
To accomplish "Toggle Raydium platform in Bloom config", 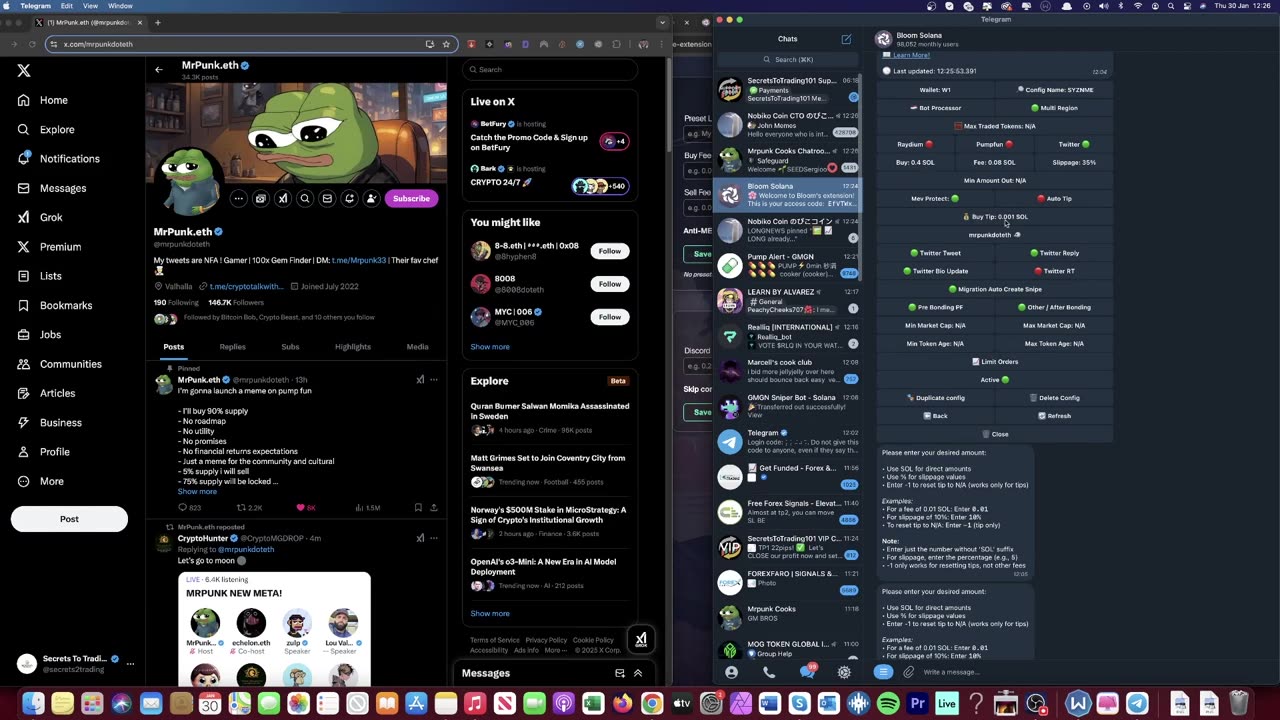I will [x=914, y=144].
